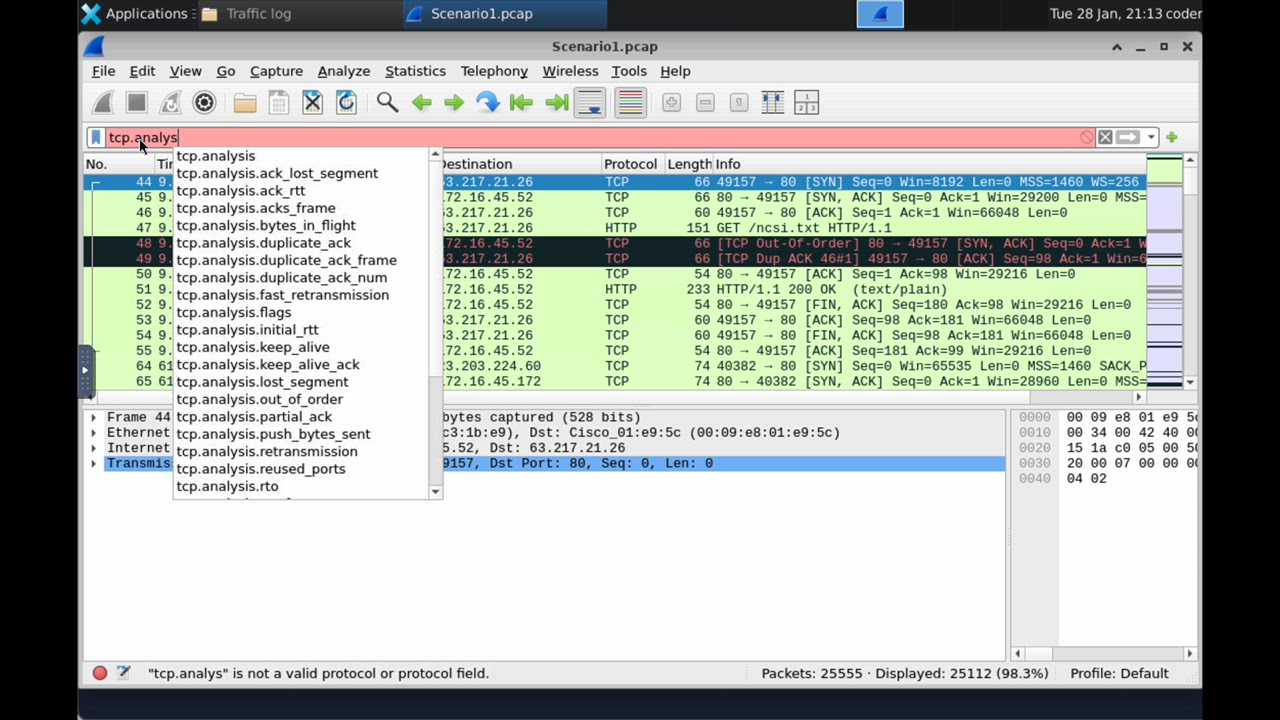
Task: Open the display filter history dropdown
Action: tap(1151, 137)
